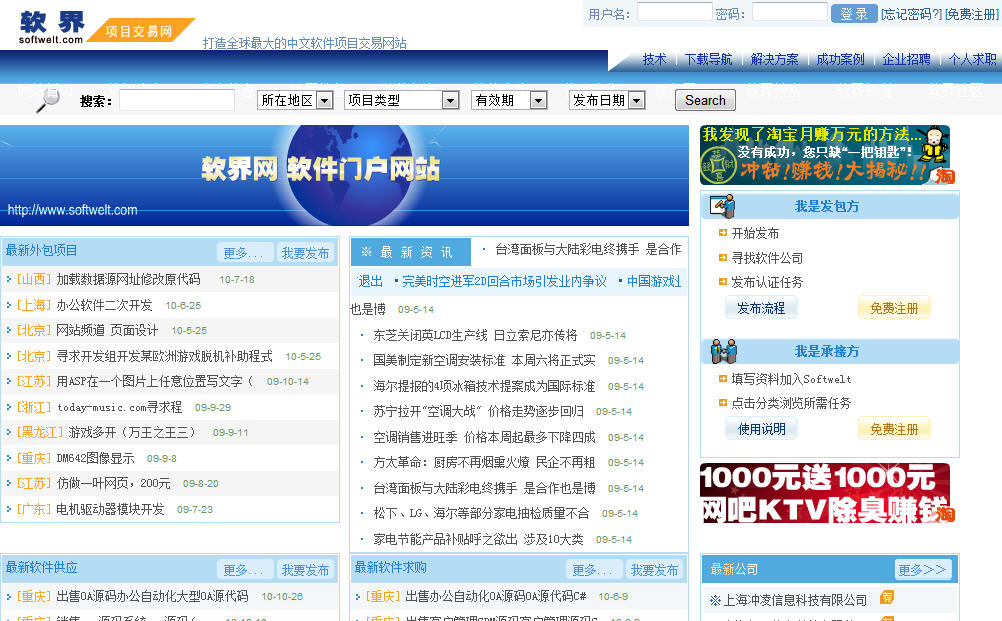Open the Taobao 月赚万元 ad banner
The height and width of the screenshot is (621, 1002).
pyautogui.click(x=825, y=155)
